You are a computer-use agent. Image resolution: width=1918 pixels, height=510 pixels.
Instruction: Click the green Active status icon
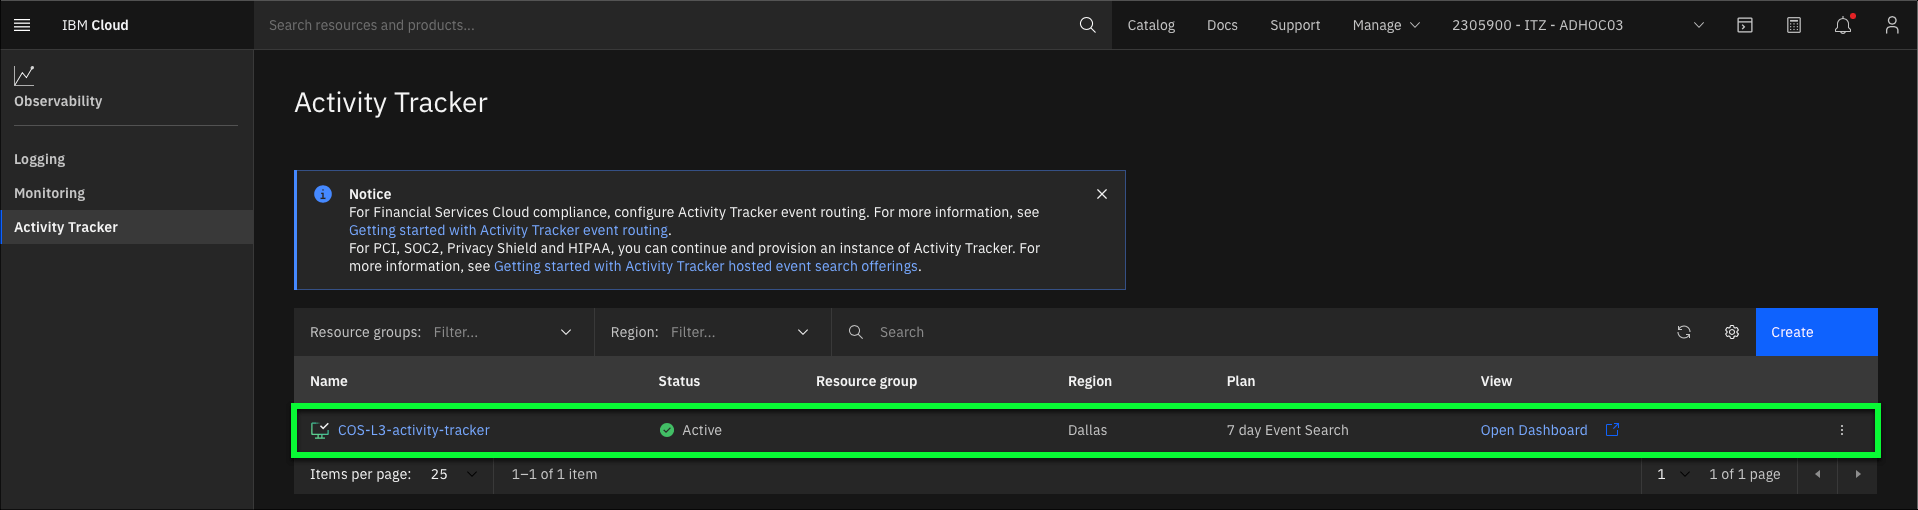tap(667, 430)
